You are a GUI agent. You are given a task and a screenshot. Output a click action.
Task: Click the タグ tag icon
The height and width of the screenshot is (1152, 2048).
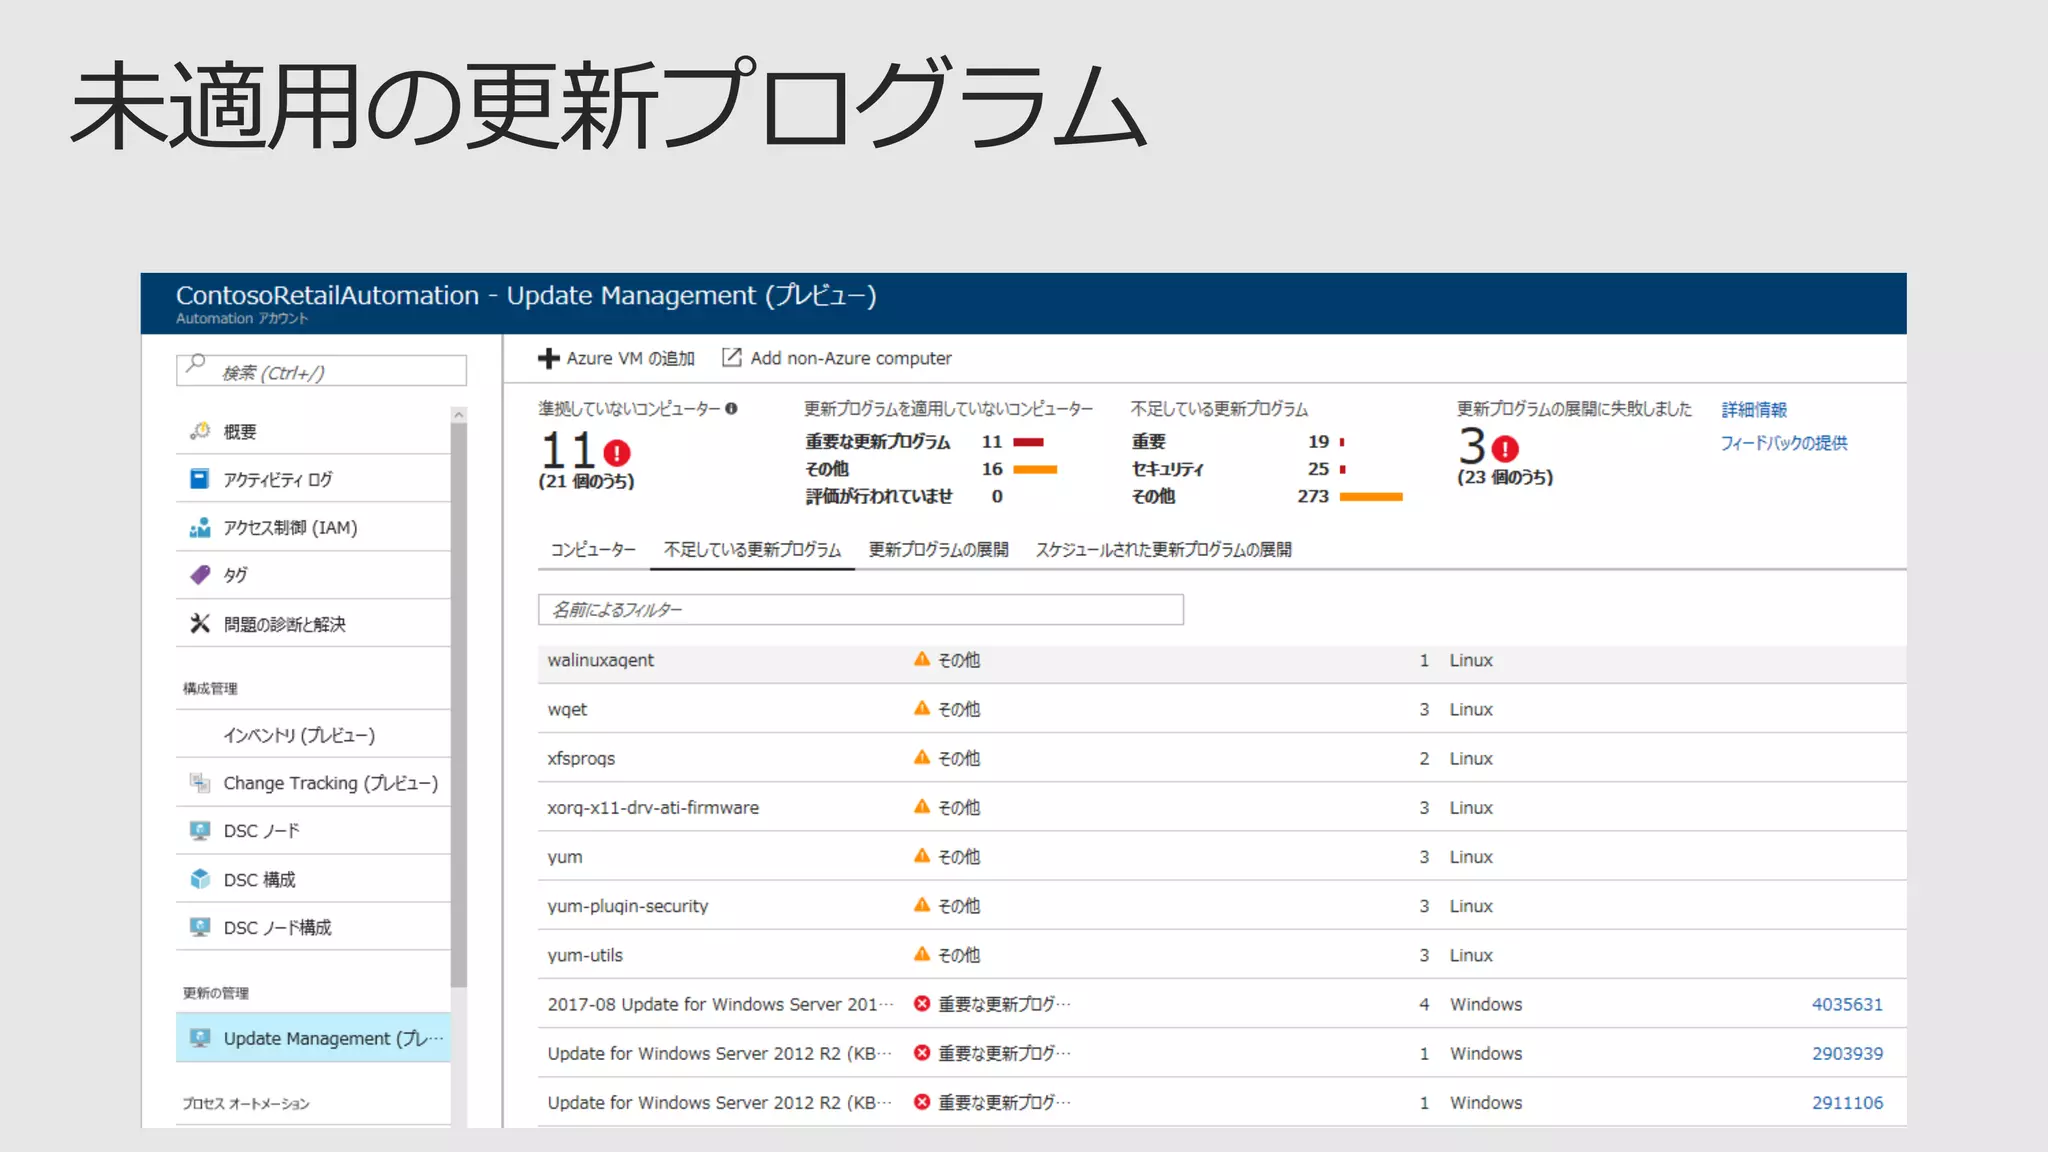coord(200,575)
